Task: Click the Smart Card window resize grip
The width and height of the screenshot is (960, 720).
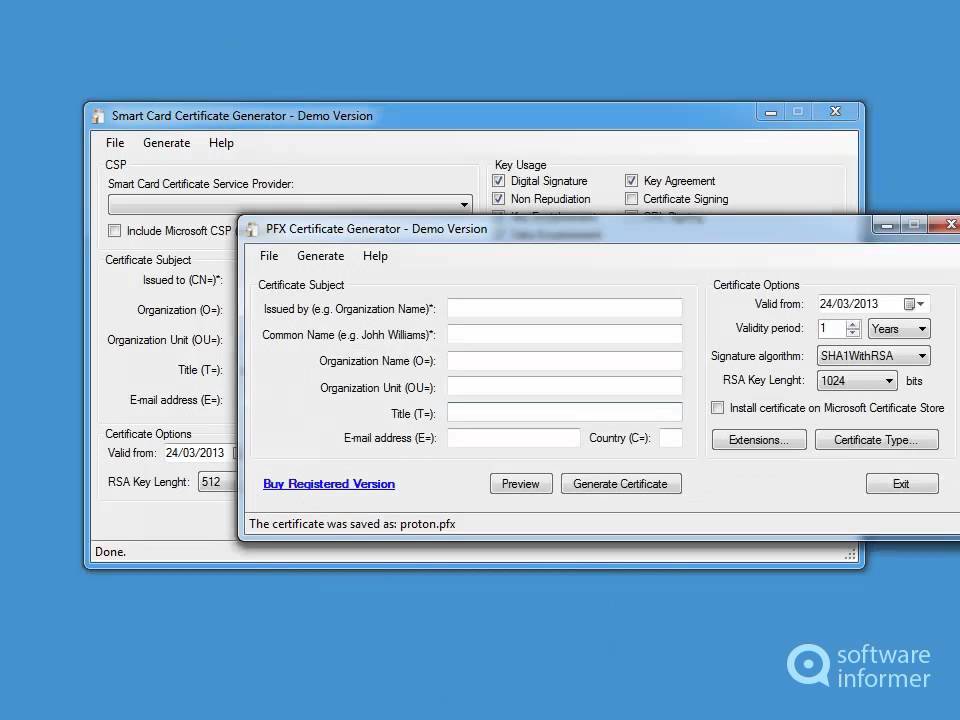Action: pyautogui.click(x=850, y=555)
